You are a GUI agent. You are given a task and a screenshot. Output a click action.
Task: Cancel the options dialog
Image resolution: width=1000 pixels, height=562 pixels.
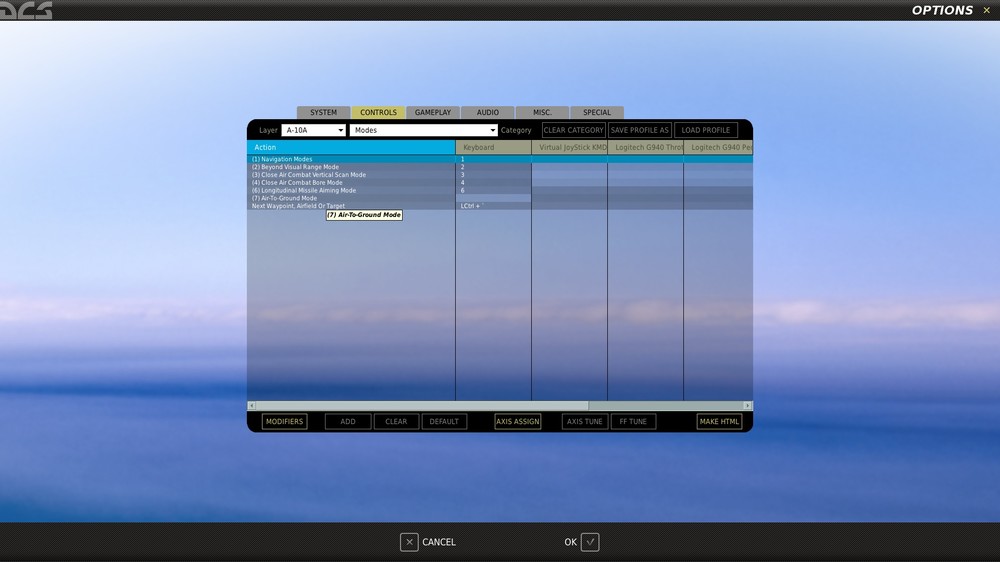(x=428, y=542)
